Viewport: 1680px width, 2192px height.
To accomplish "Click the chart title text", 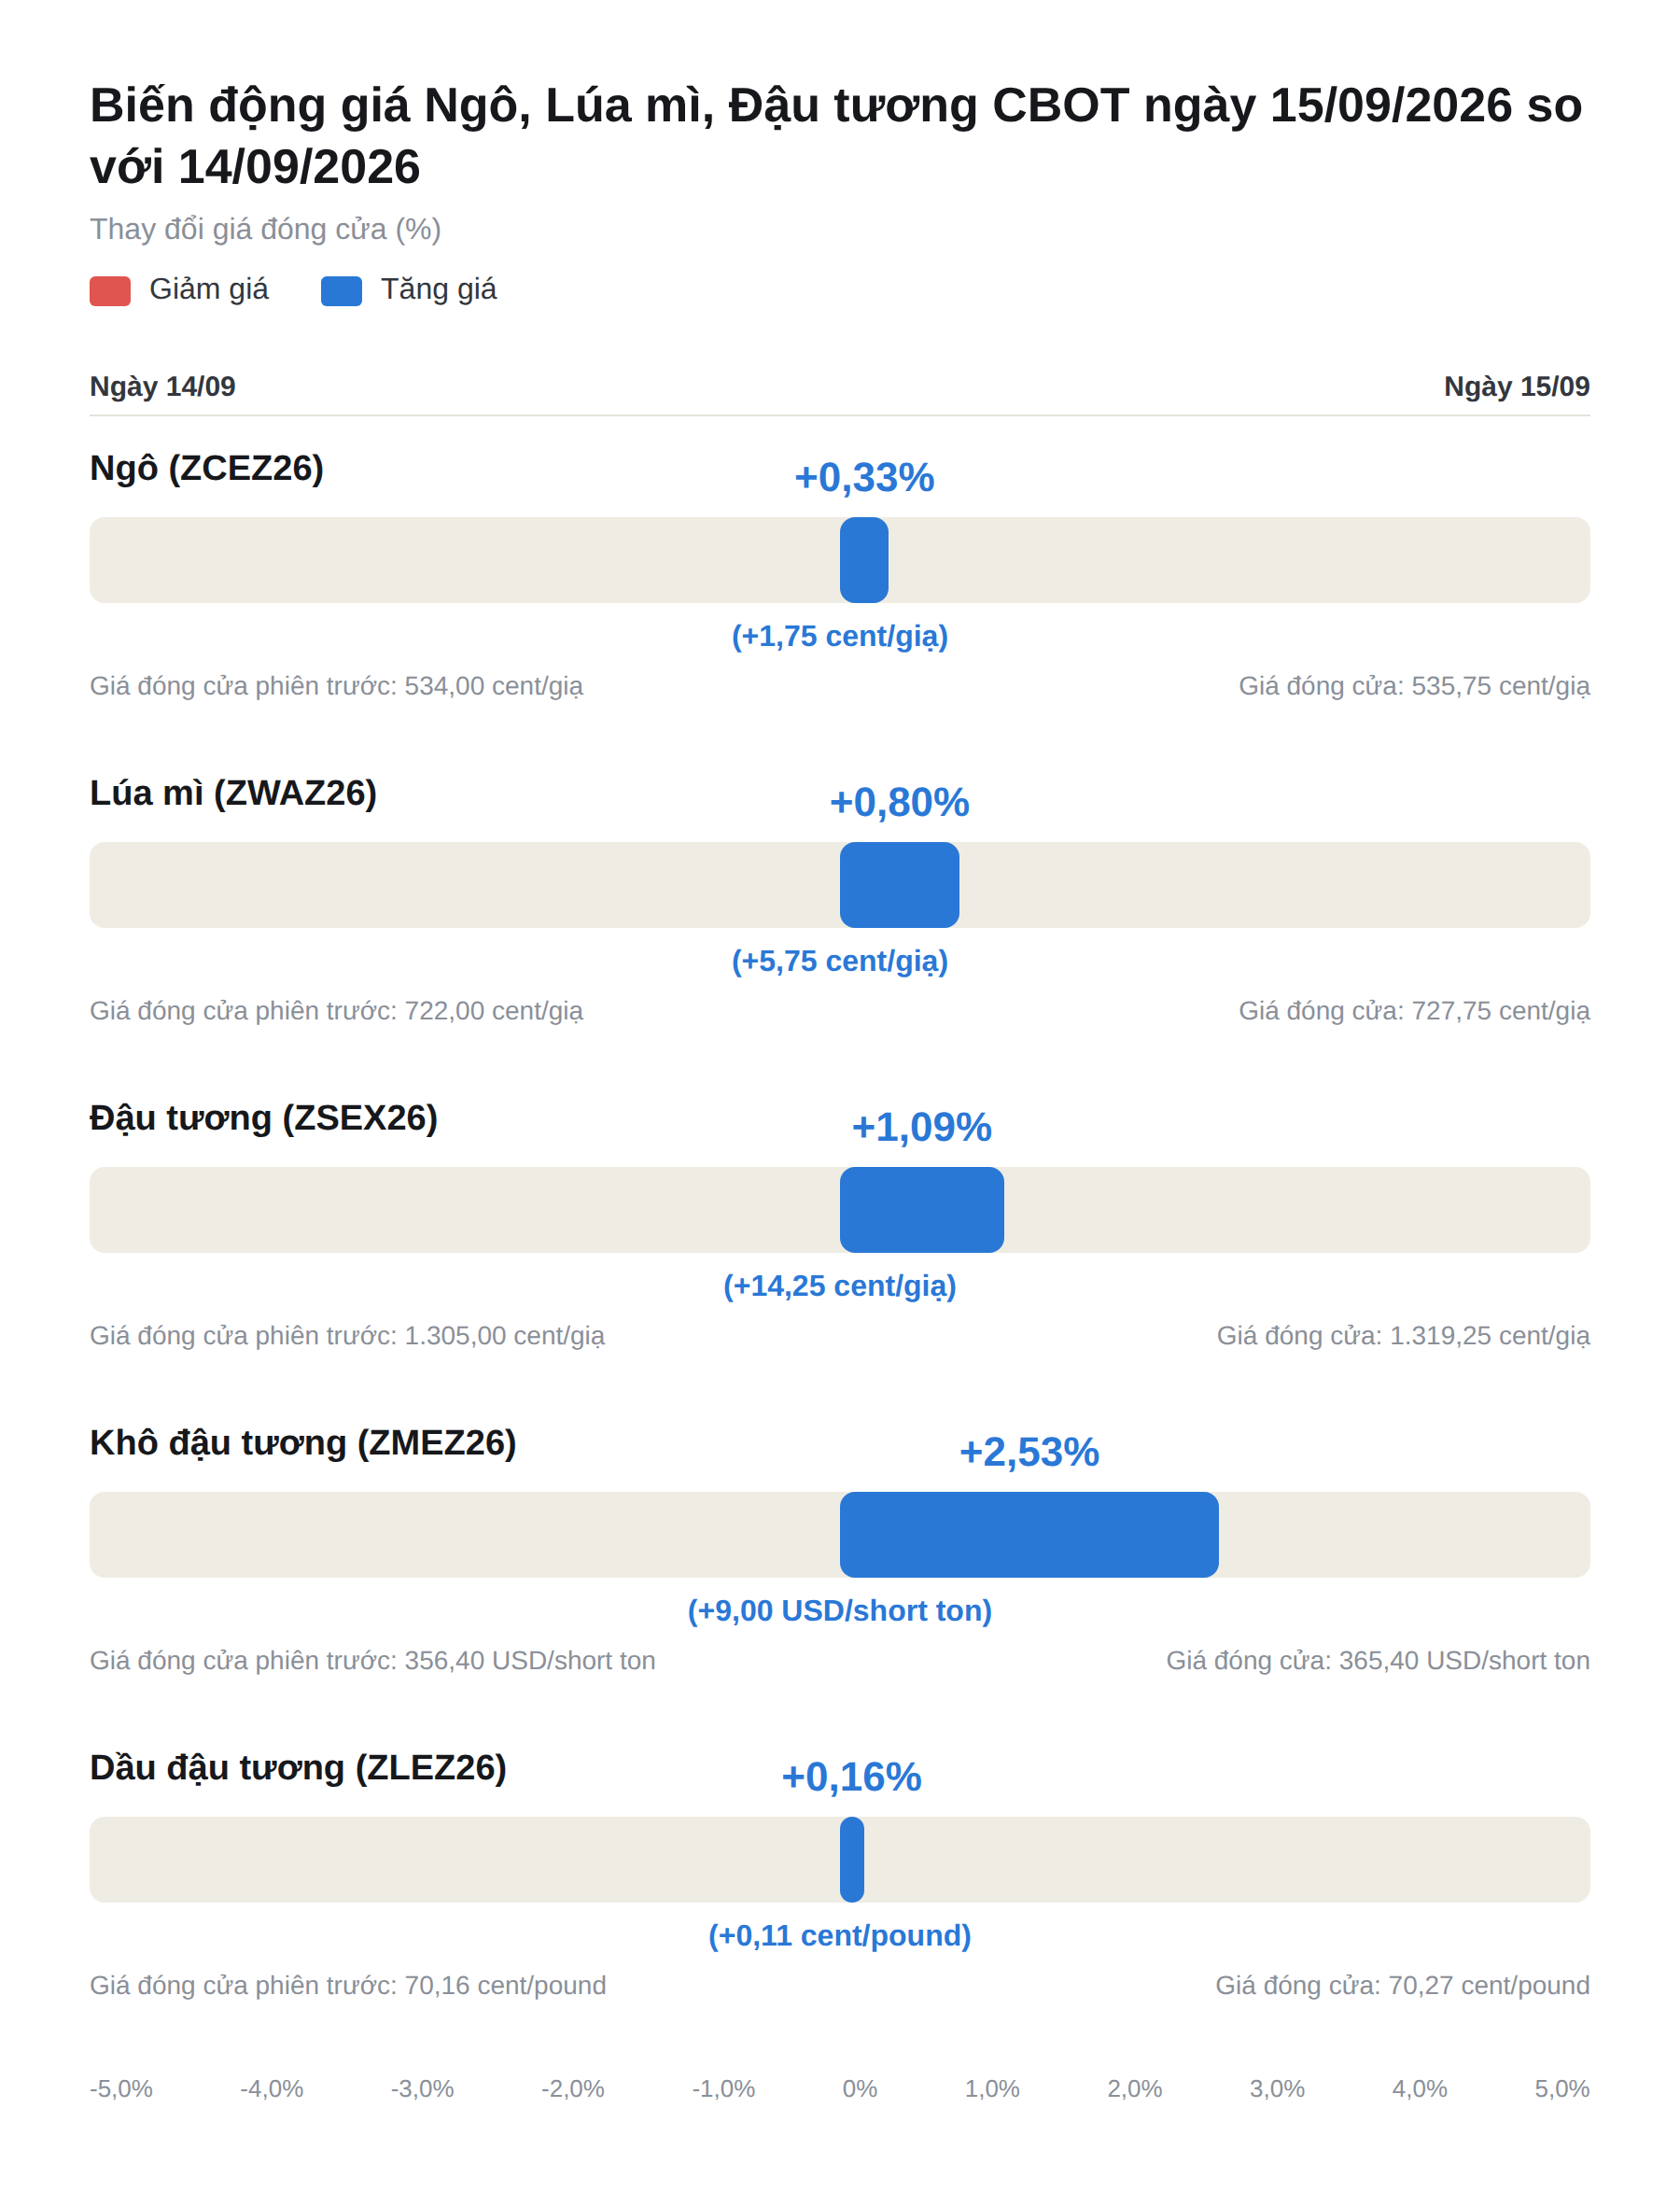I will click(836, 136).
